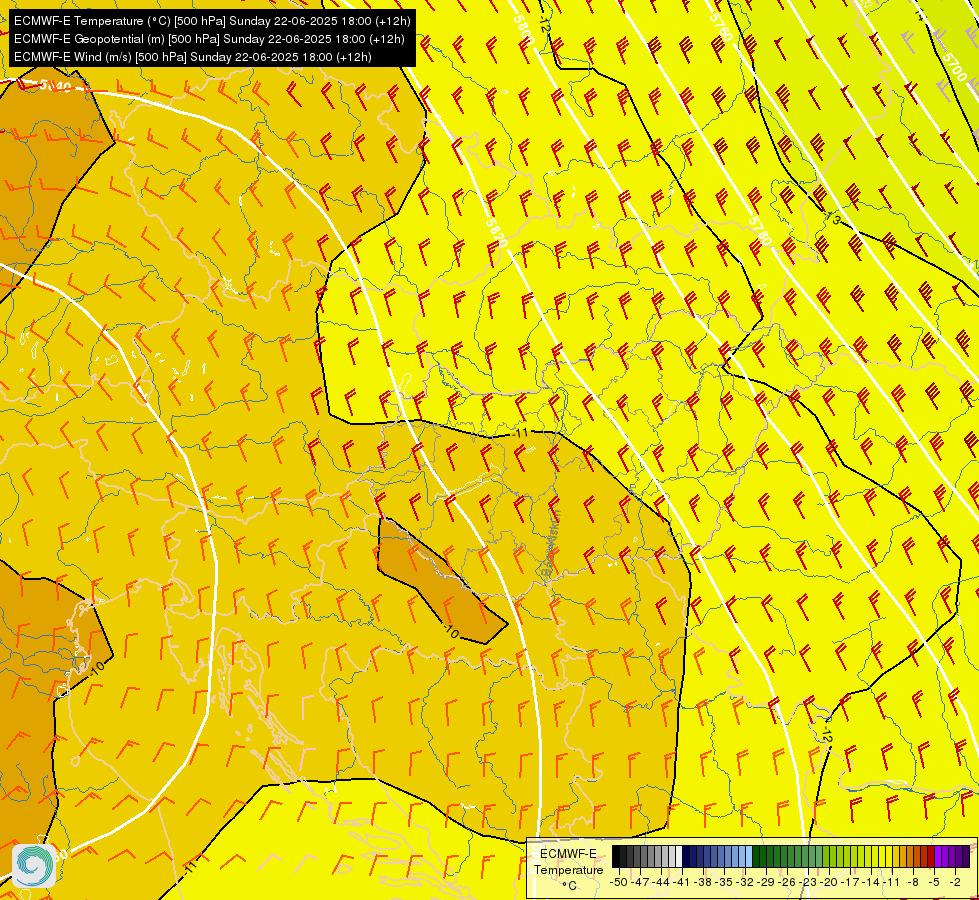Pick the white swatch in the legend
Image resolution: width=979 pixels, height=900 pixels.
point(679,856)
